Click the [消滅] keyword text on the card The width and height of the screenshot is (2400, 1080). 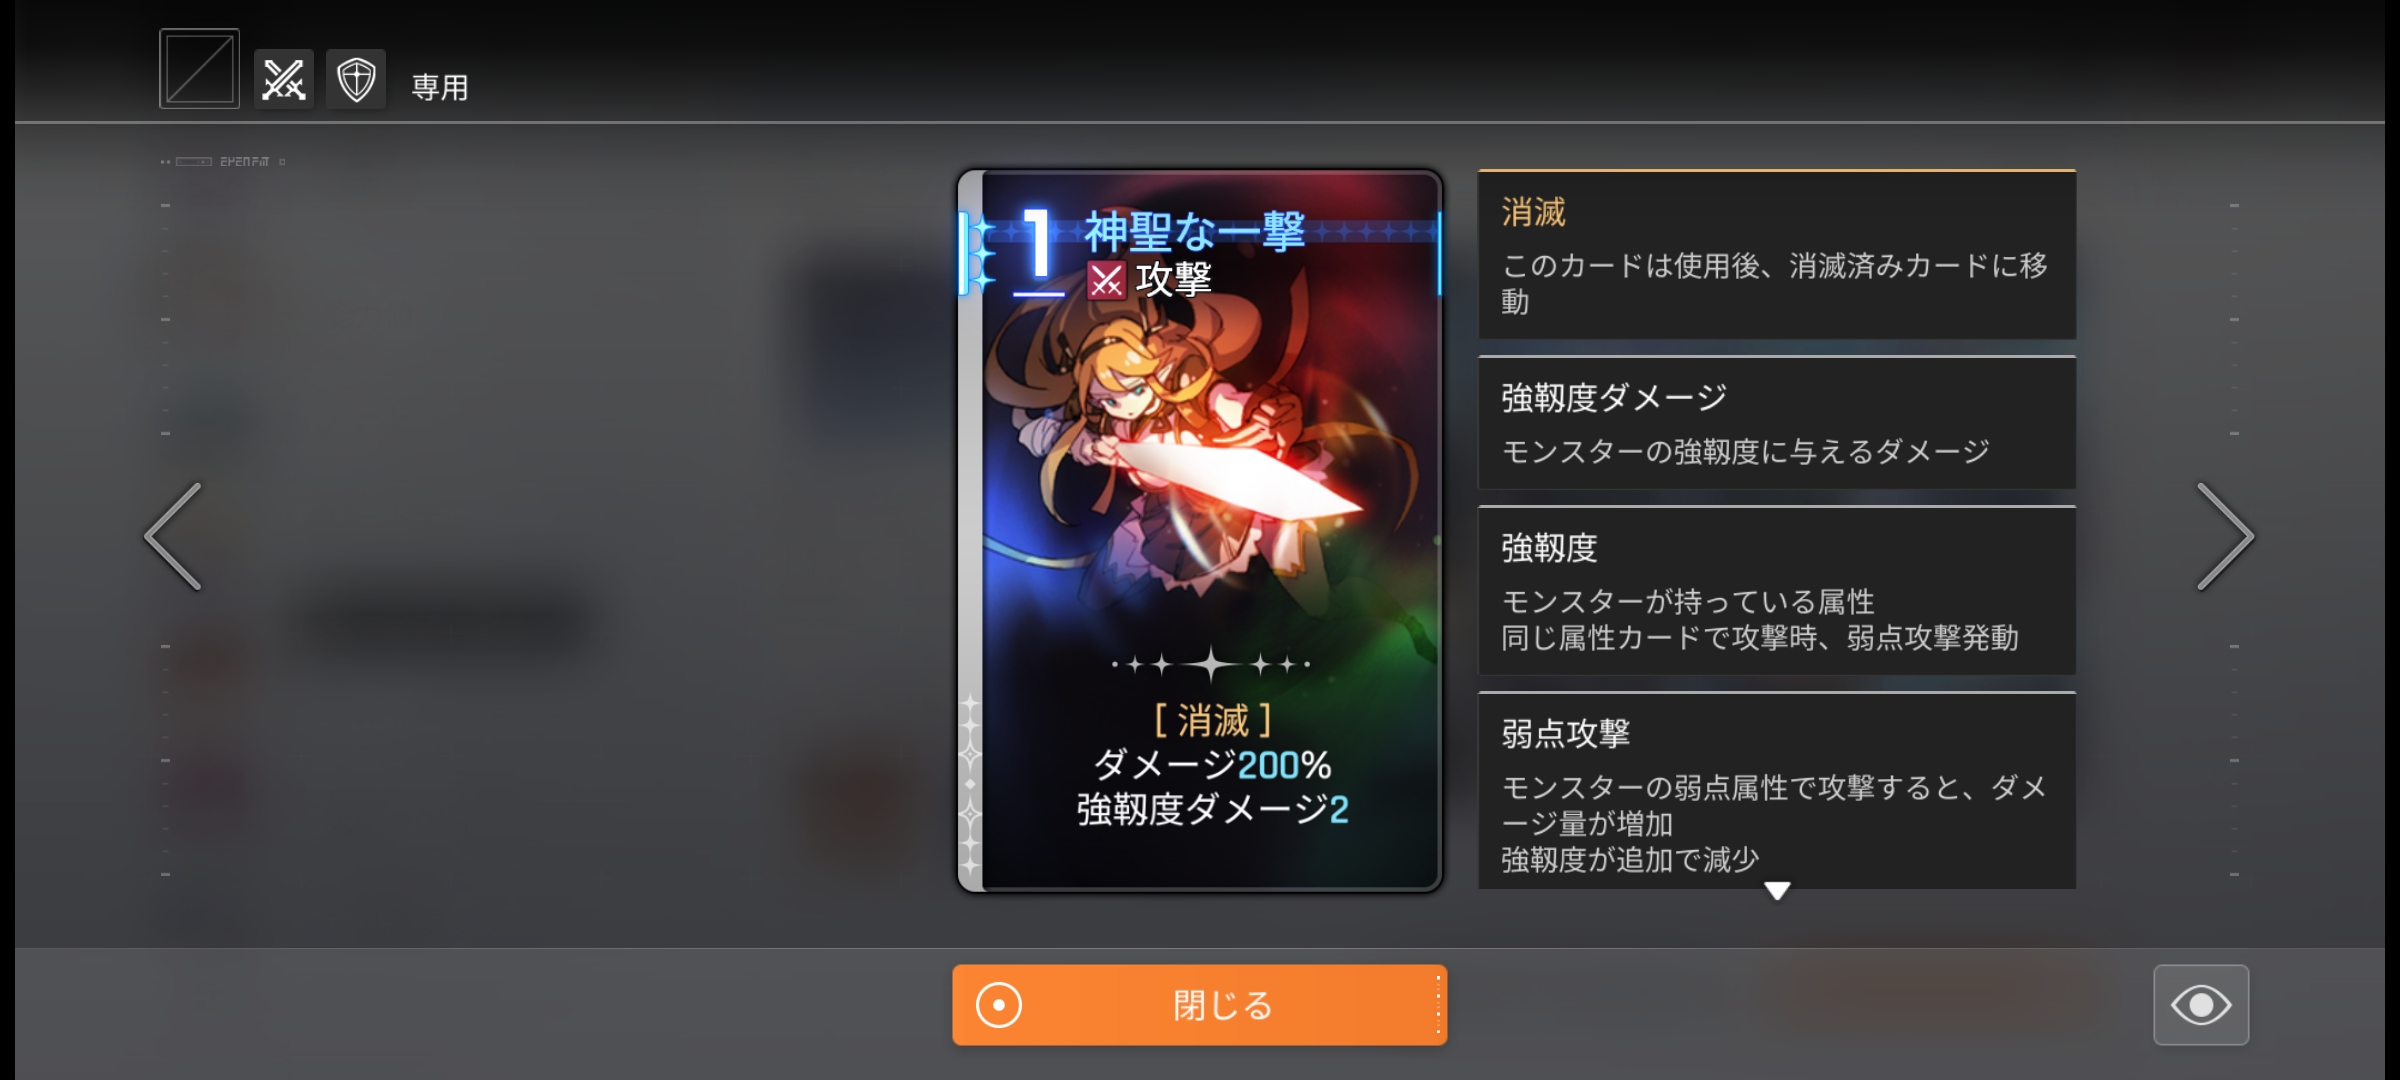tap(1212, 720)
